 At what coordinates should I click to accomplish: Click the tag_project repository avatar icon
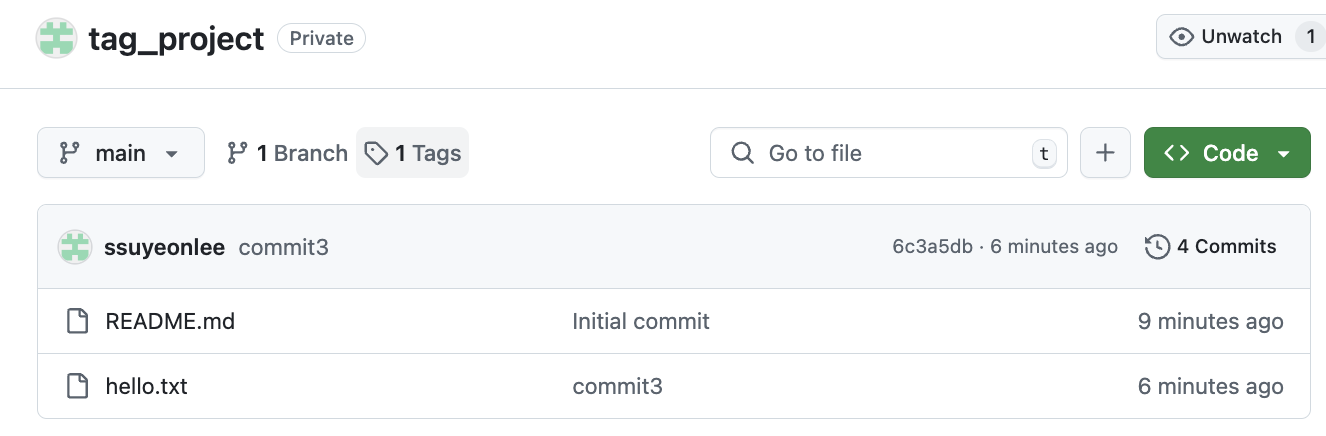[57, 38]
